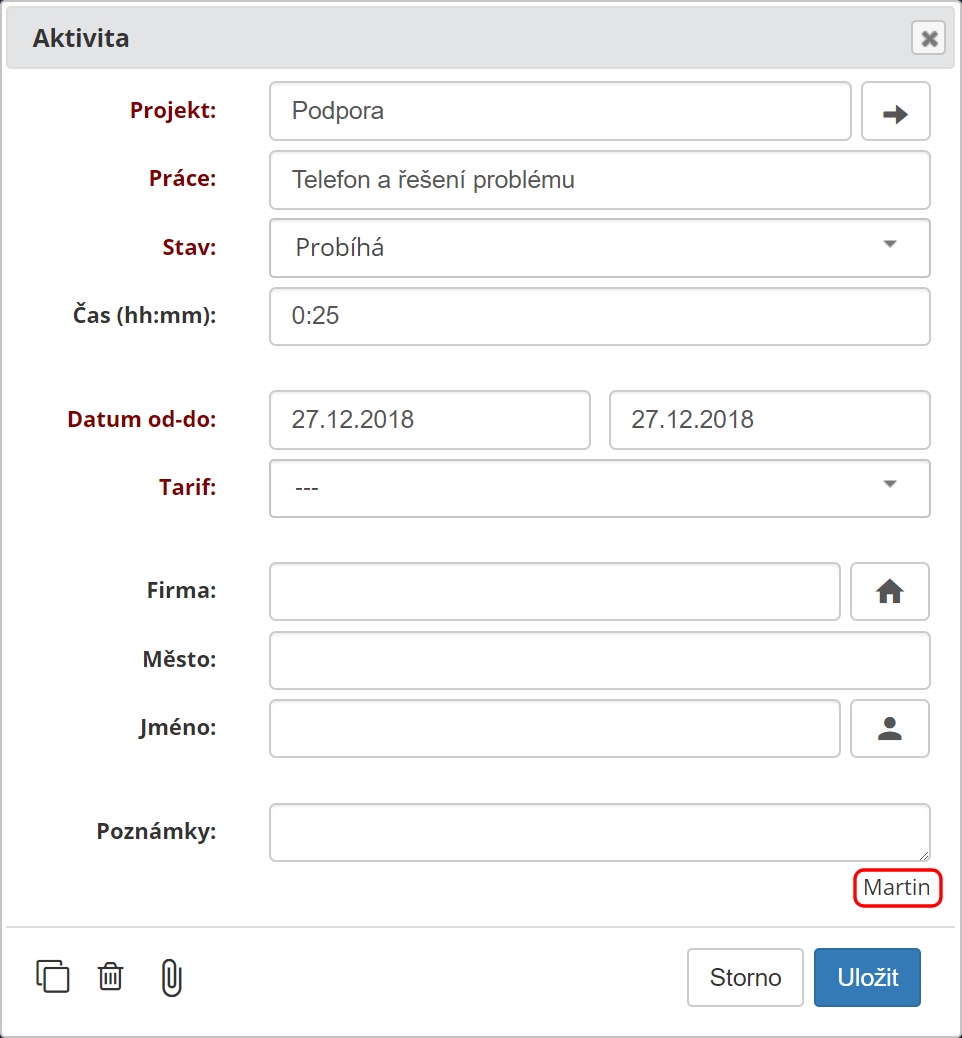Close the Aktivita dialog with the X
Viewport: 962px width, 1038px height.
coord(929,38)
